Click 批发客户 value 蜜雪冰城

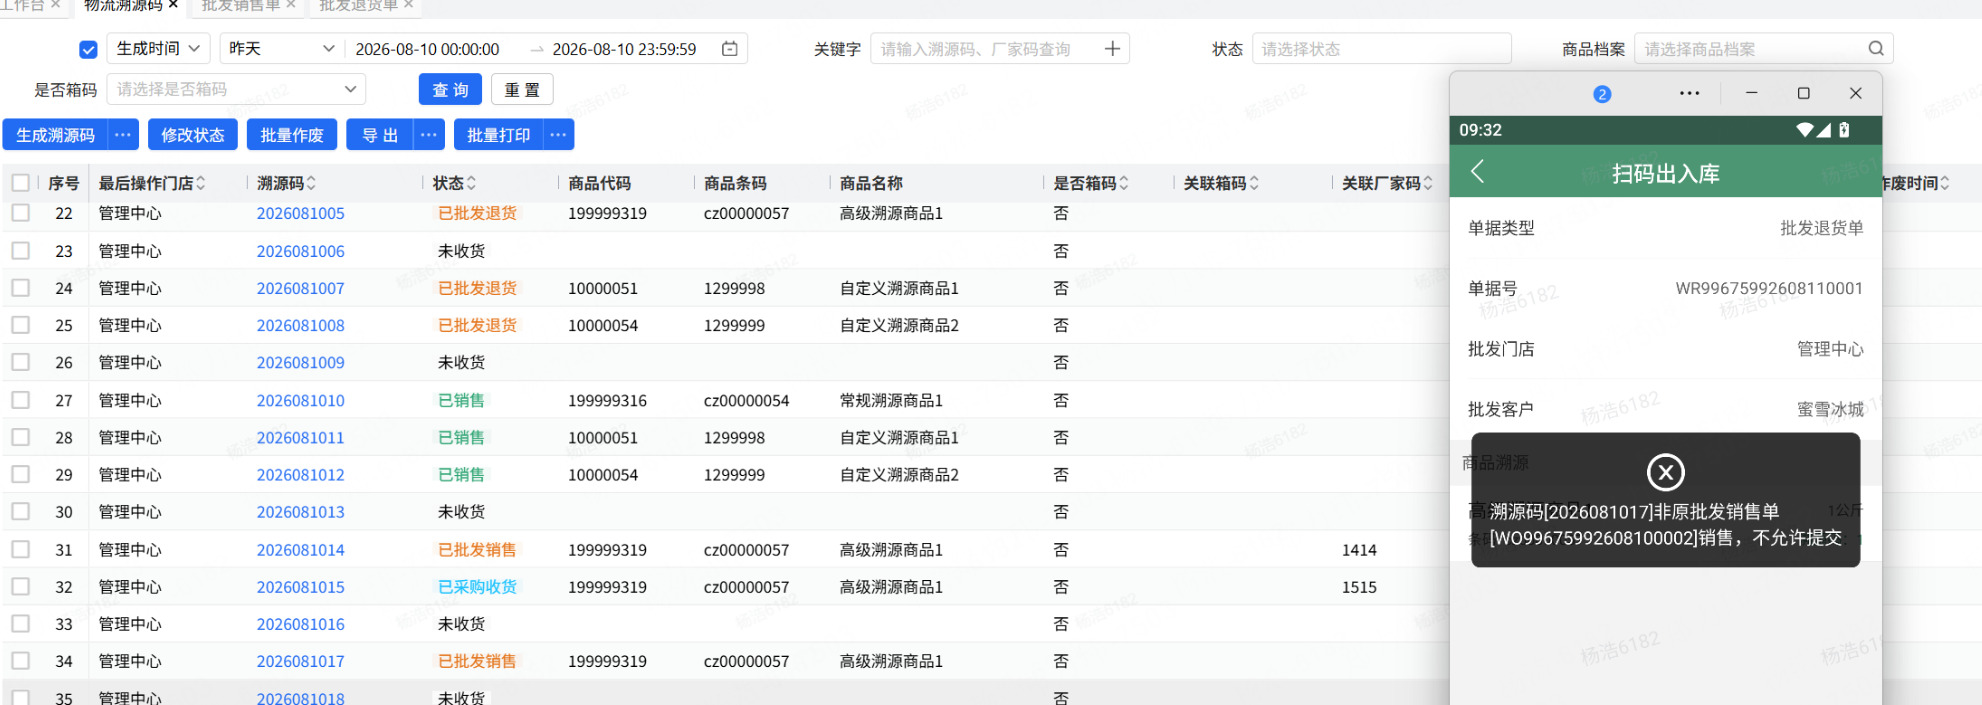[x=1830, y=409]
